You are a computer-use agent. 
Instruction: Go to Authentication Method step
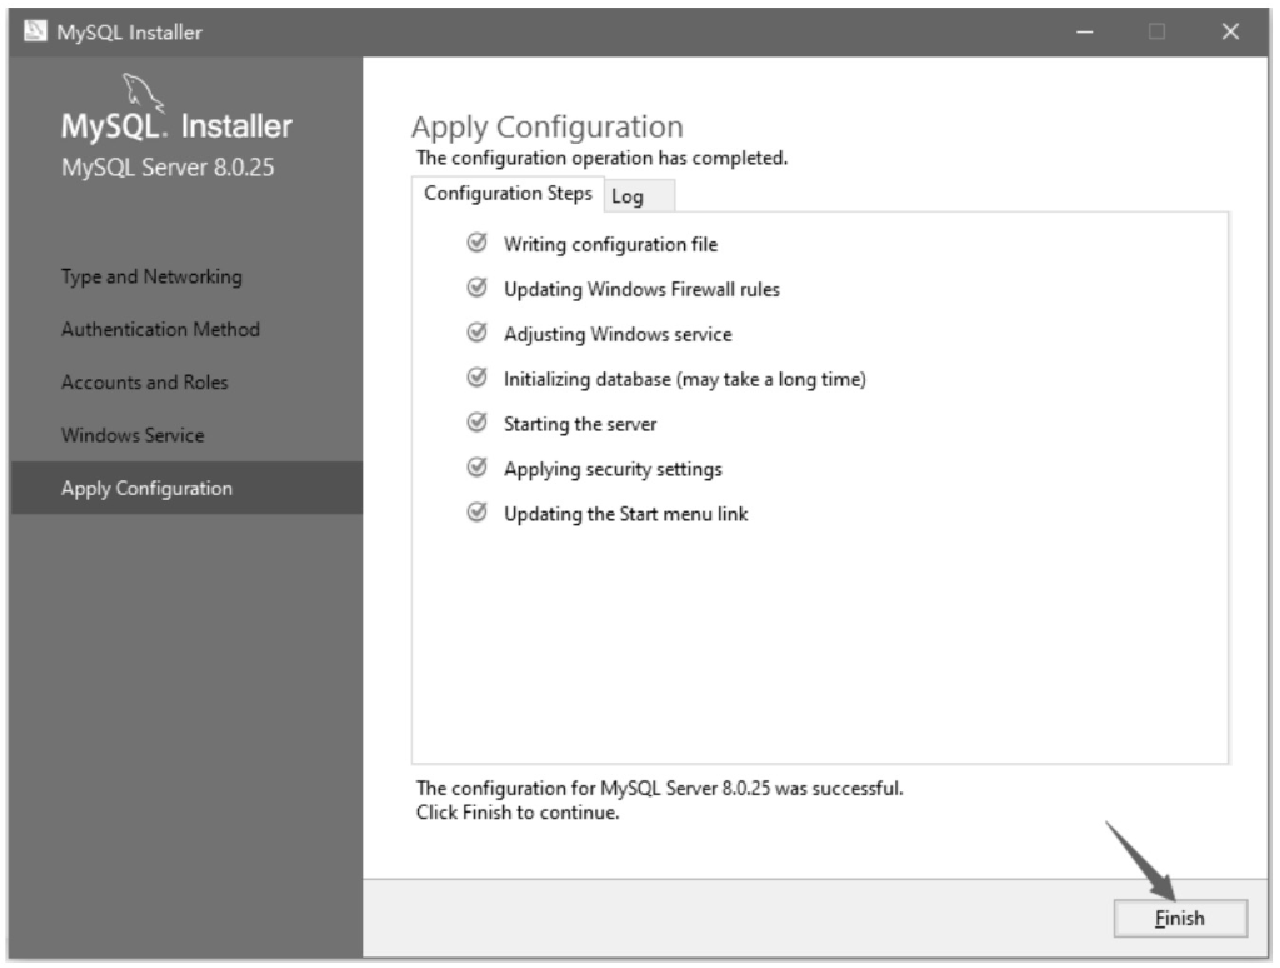pos(160,329)
